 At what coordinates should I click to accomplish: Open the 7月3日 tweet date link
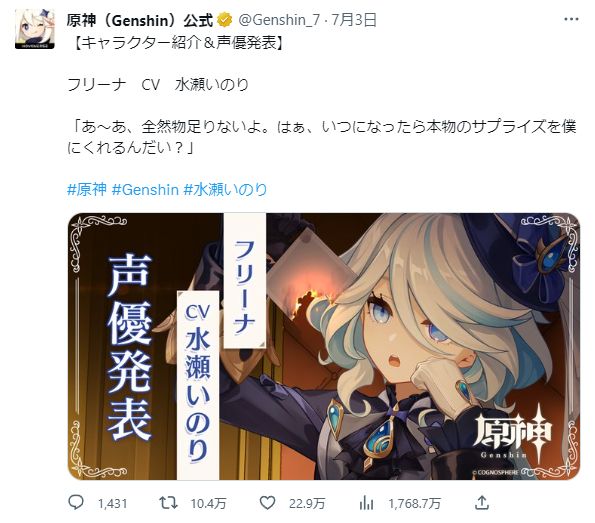point(354,20)
